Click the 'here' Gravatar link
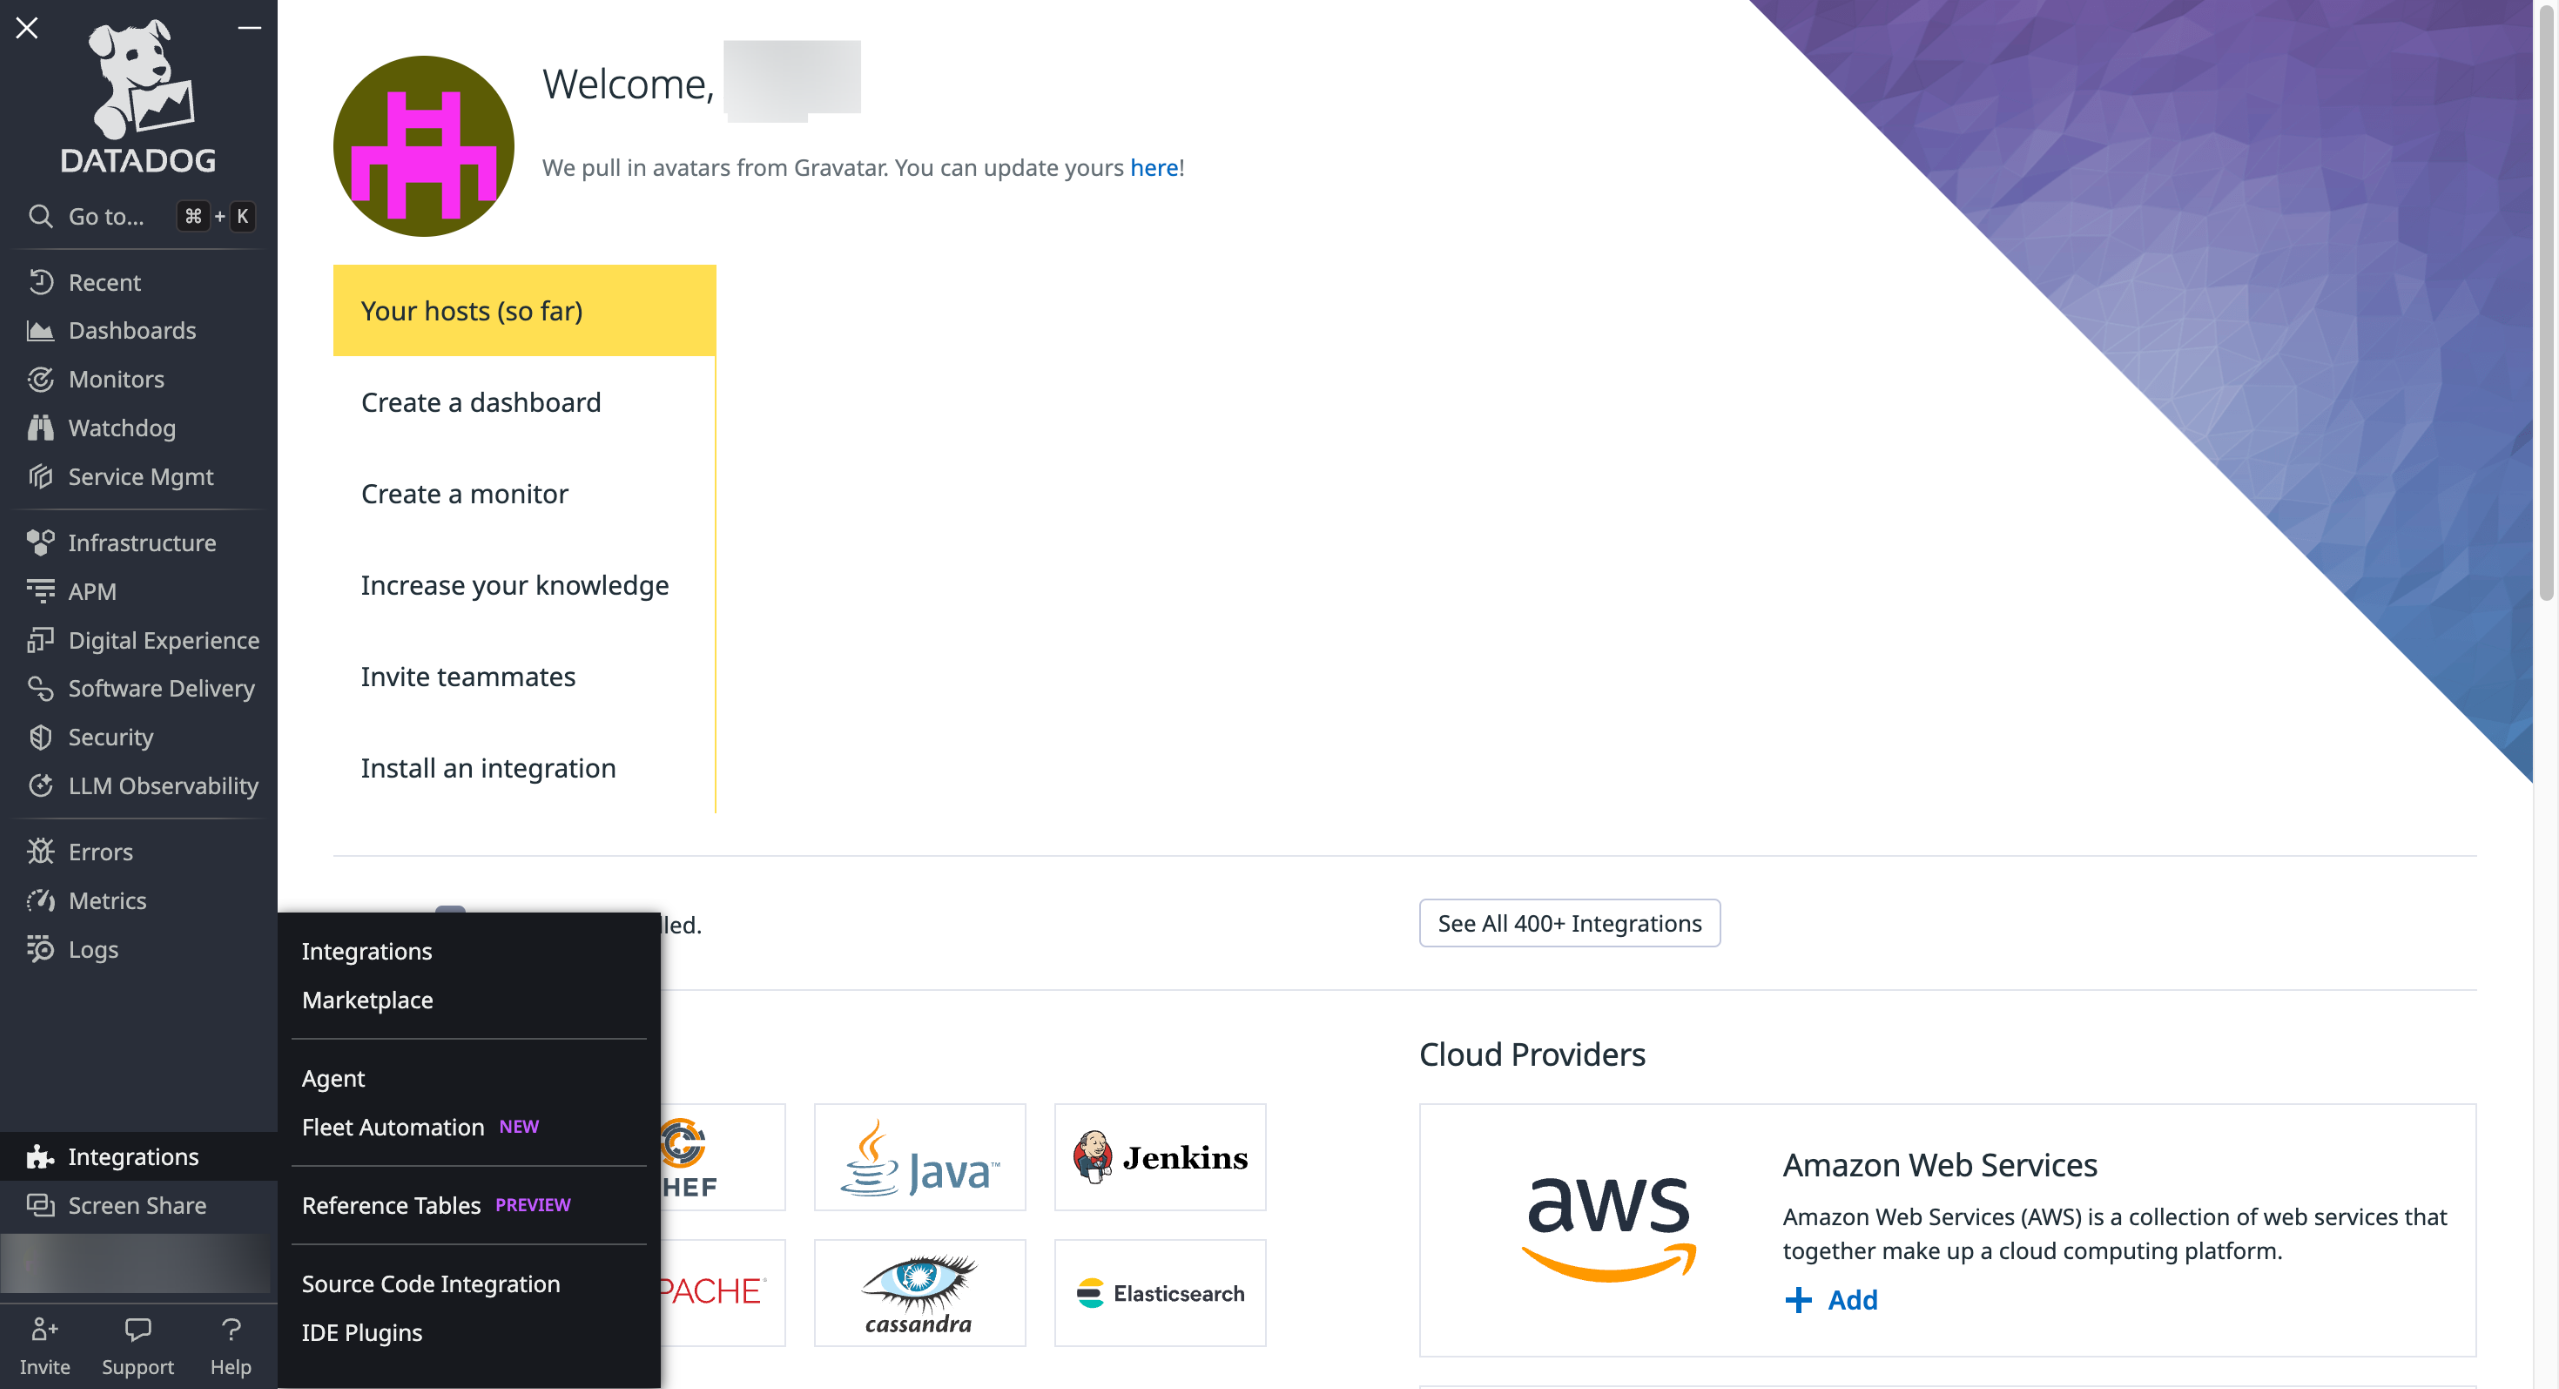2559x1389 pixels. pyautogui.click(x=1153, y=168)
